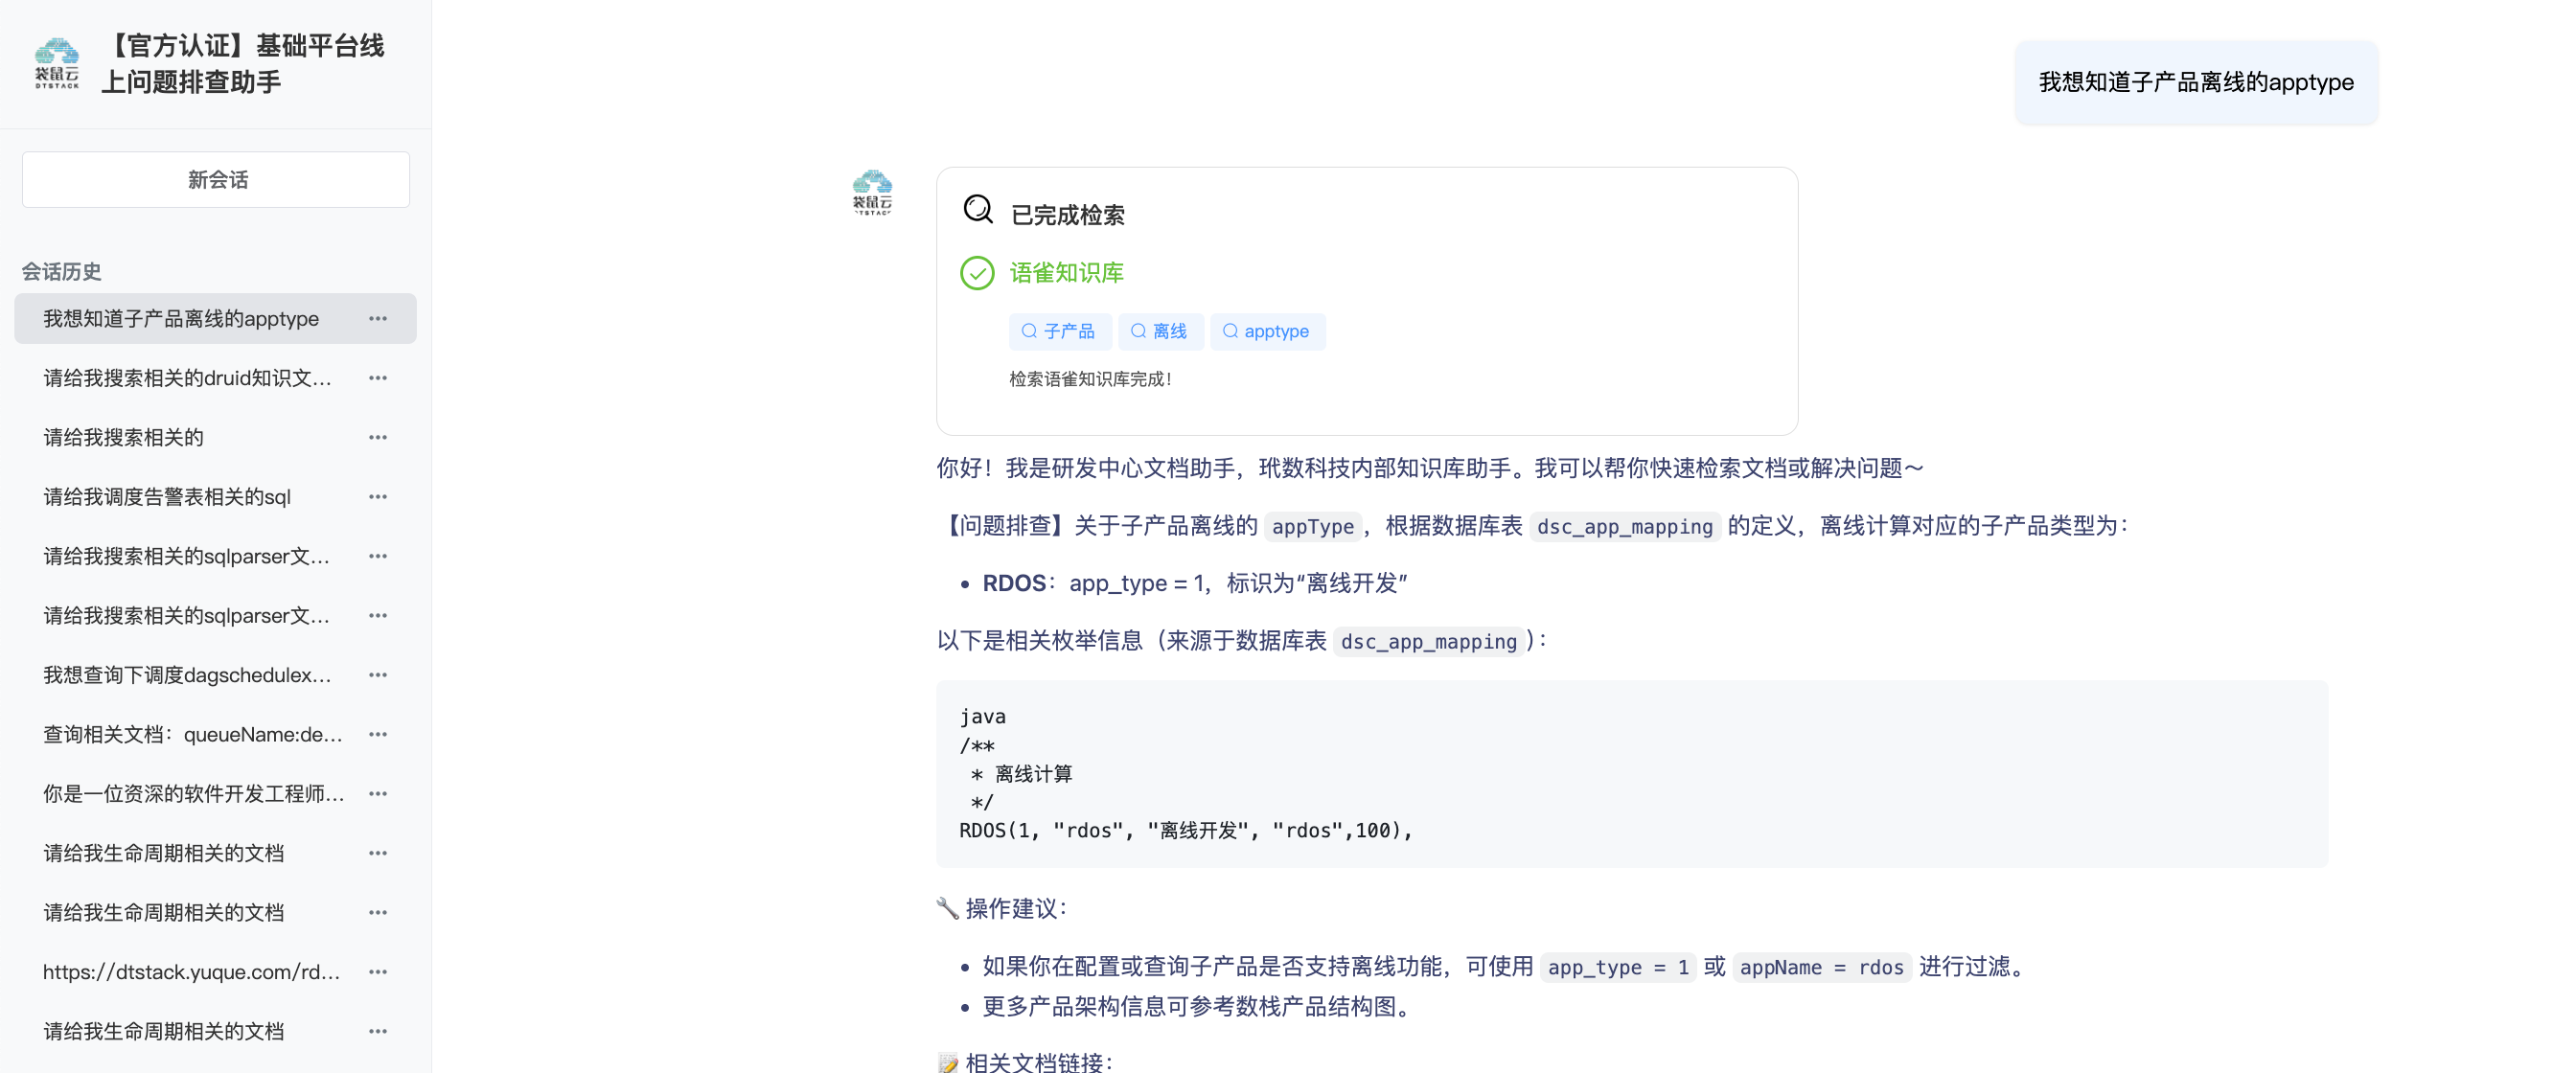
Task: Click the 袋鼠云 logo in sidebar header
Action: point(57,64)
